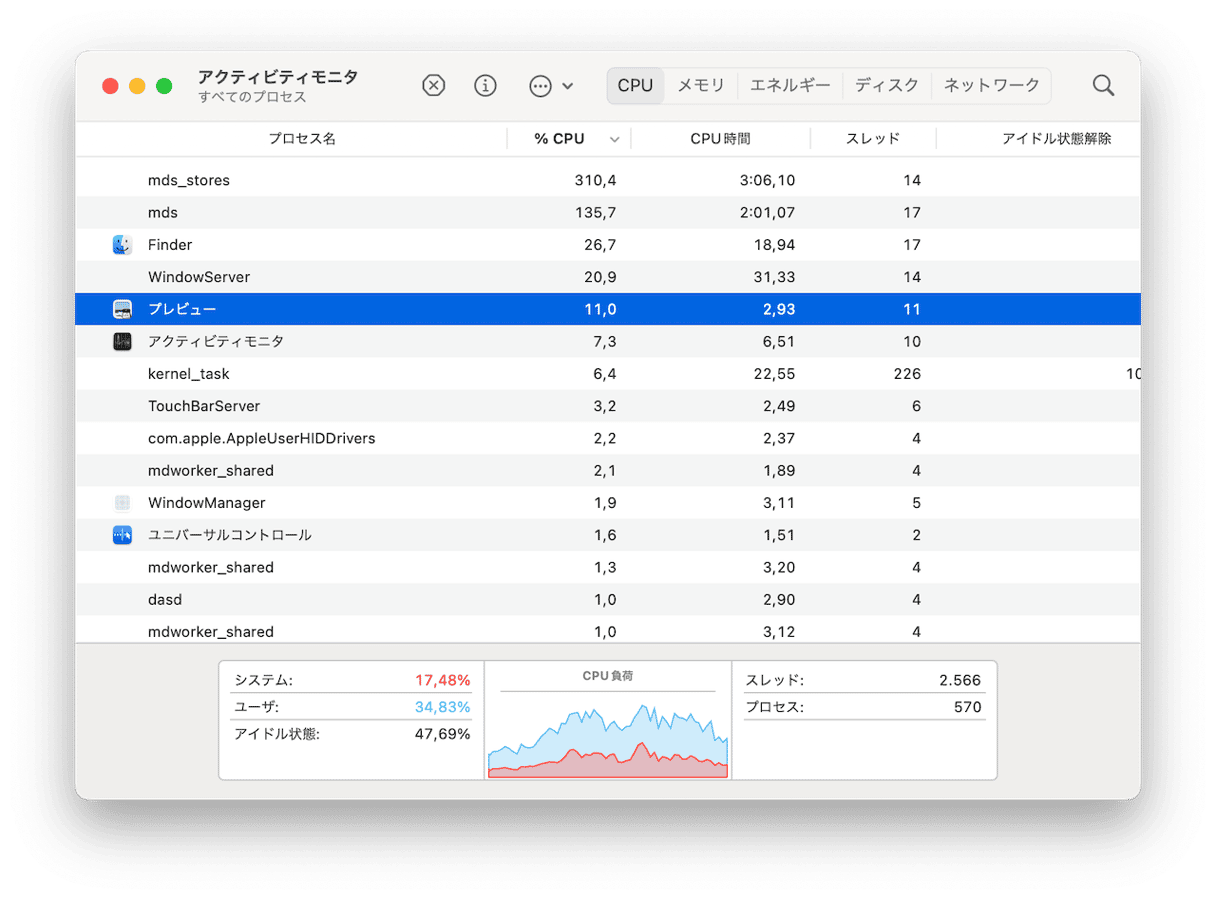Open the search magnifier icon
1216x899 pixels.
point(1103,86)
